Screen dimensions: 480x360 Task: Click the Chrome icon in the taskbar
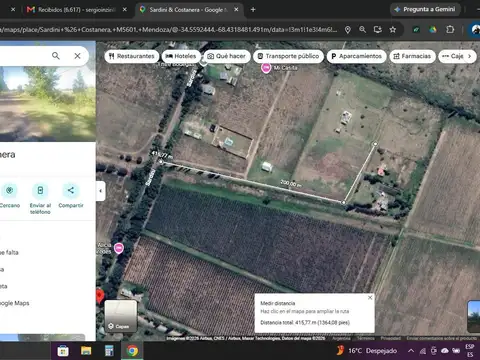pyautogui.click(x=132, y=351)
